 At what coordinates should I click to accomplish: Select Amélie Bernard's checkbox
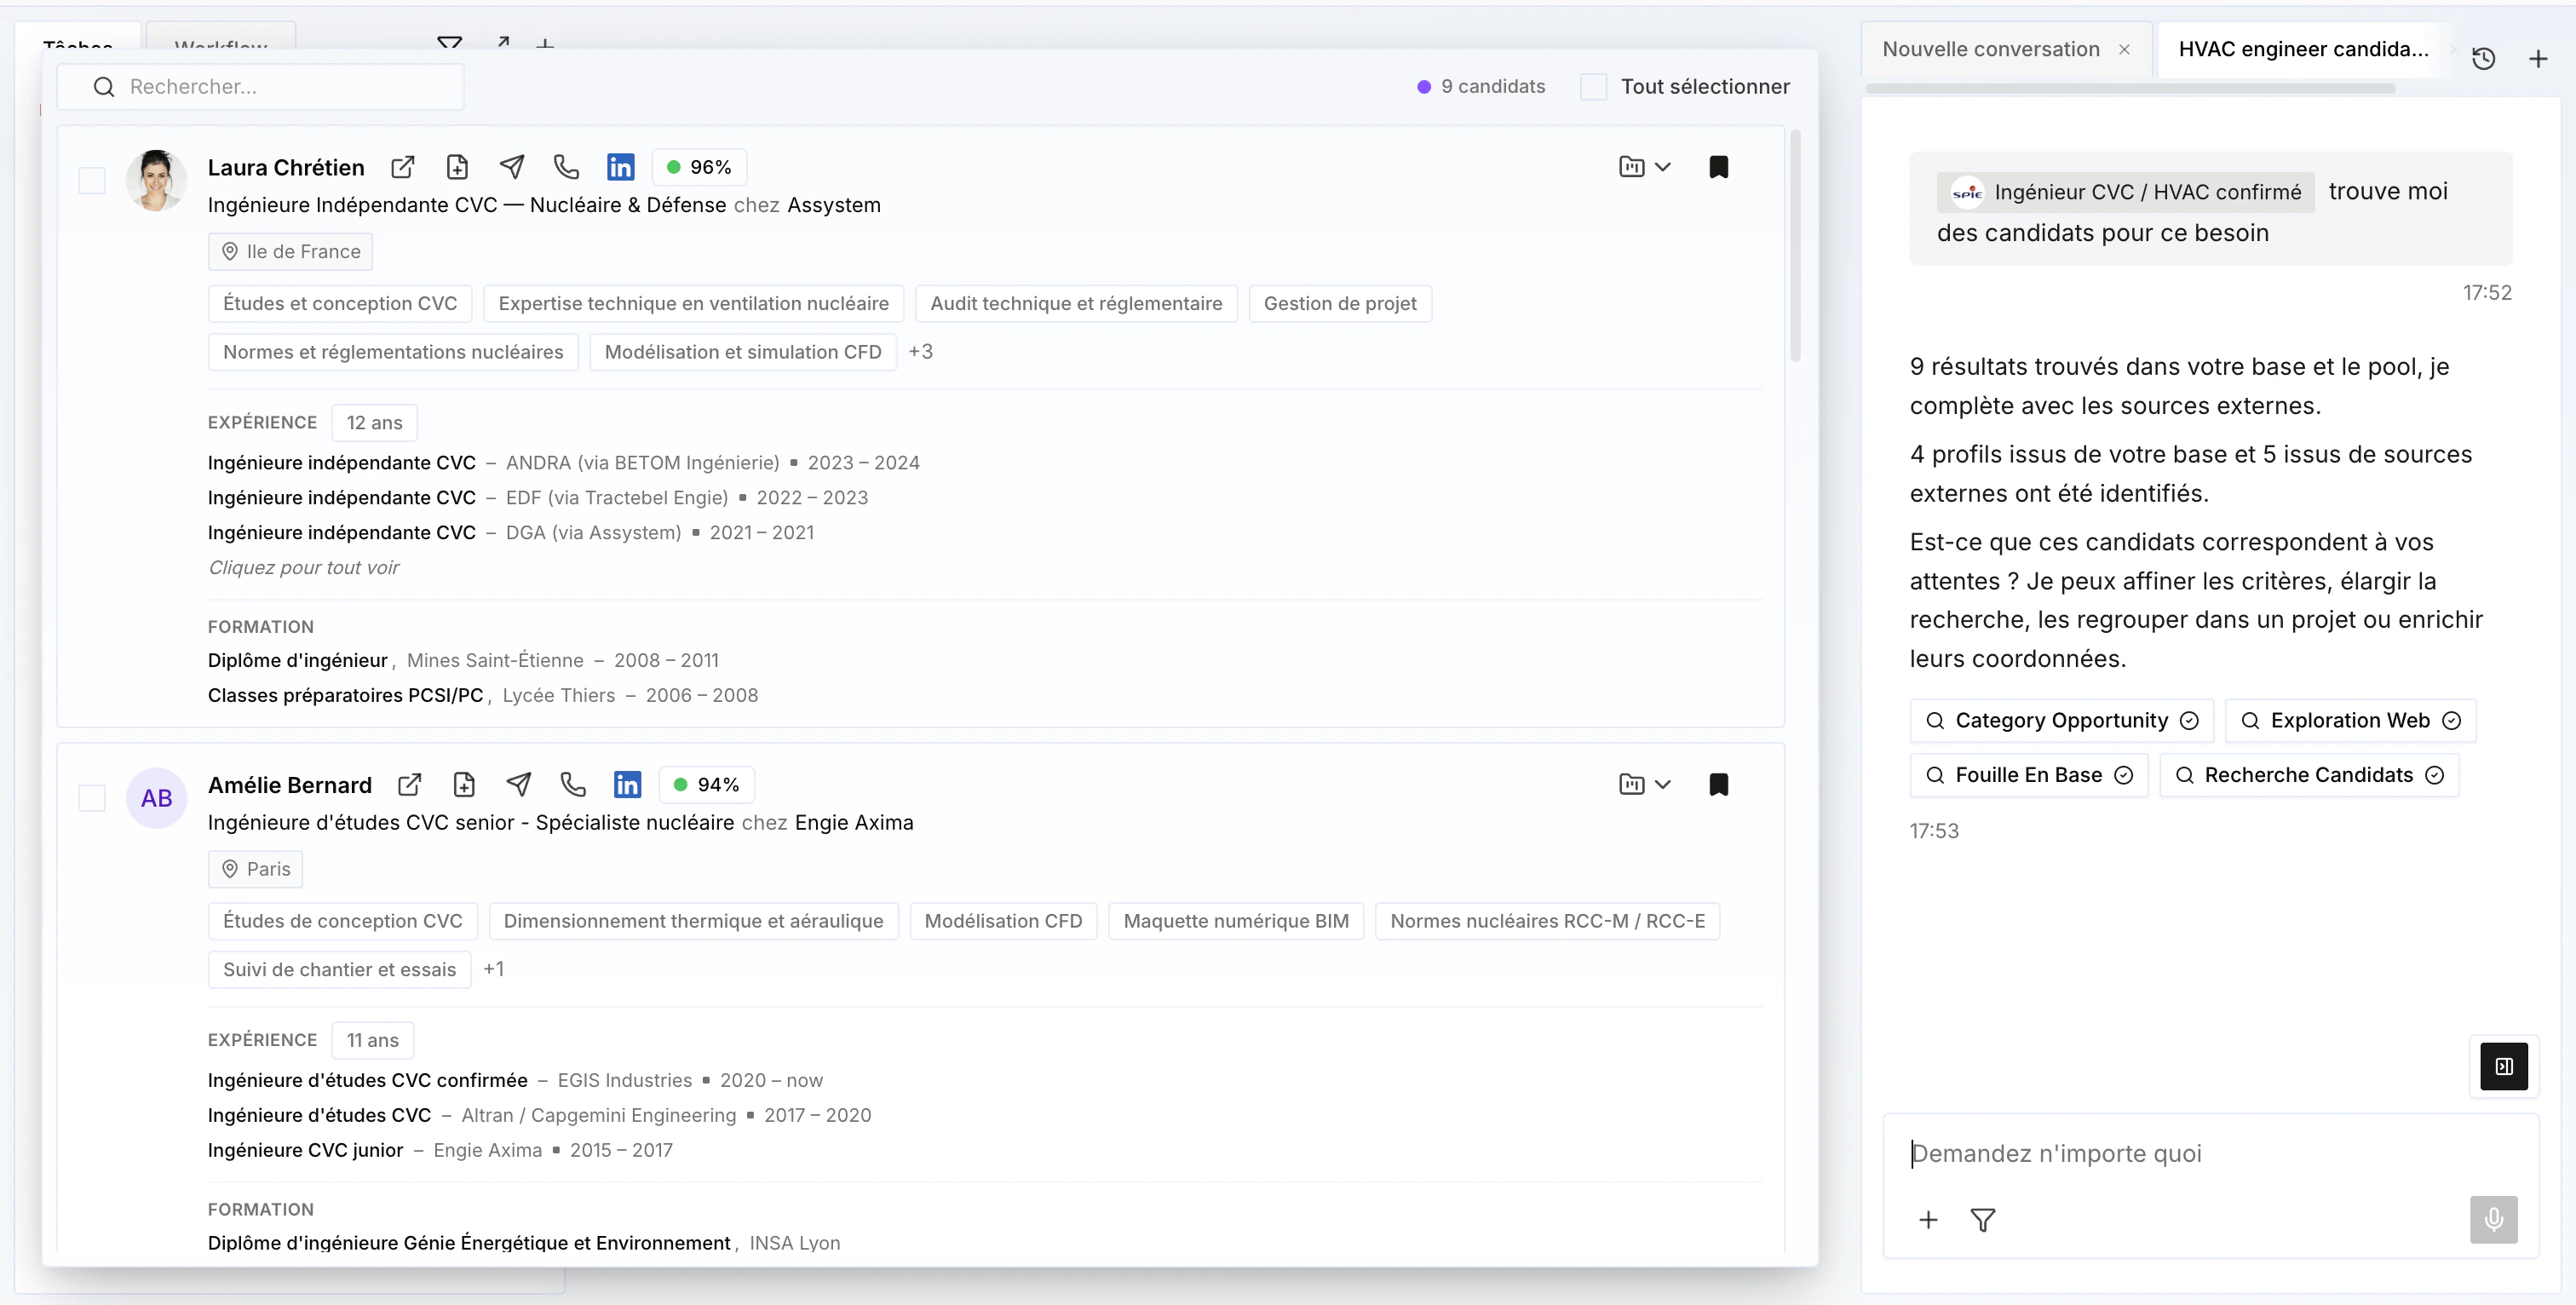click(92, 799)
